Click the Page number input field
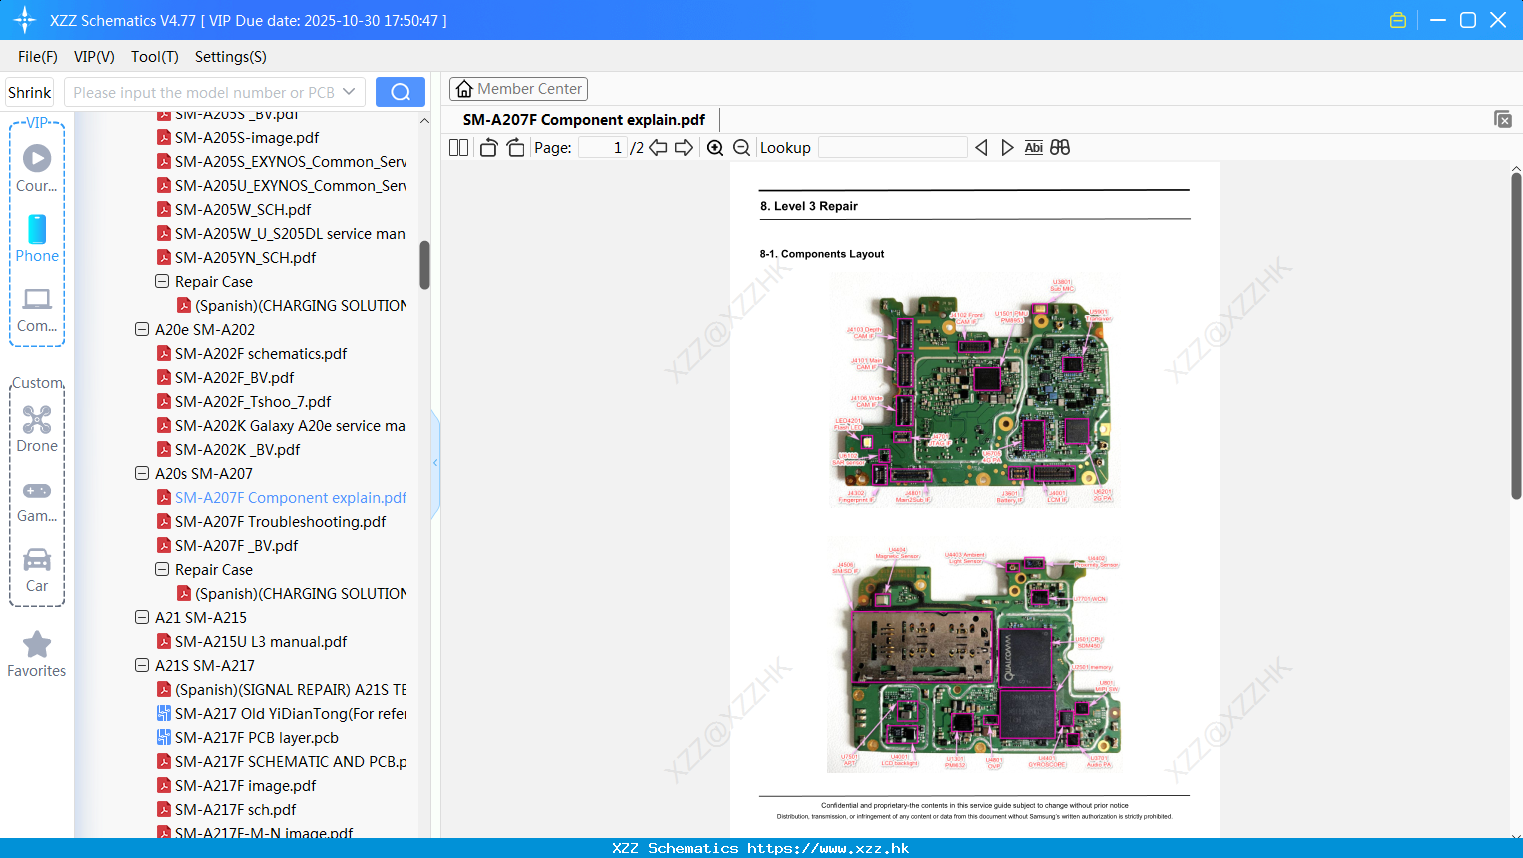1523x858 pixels. point(602,147)
